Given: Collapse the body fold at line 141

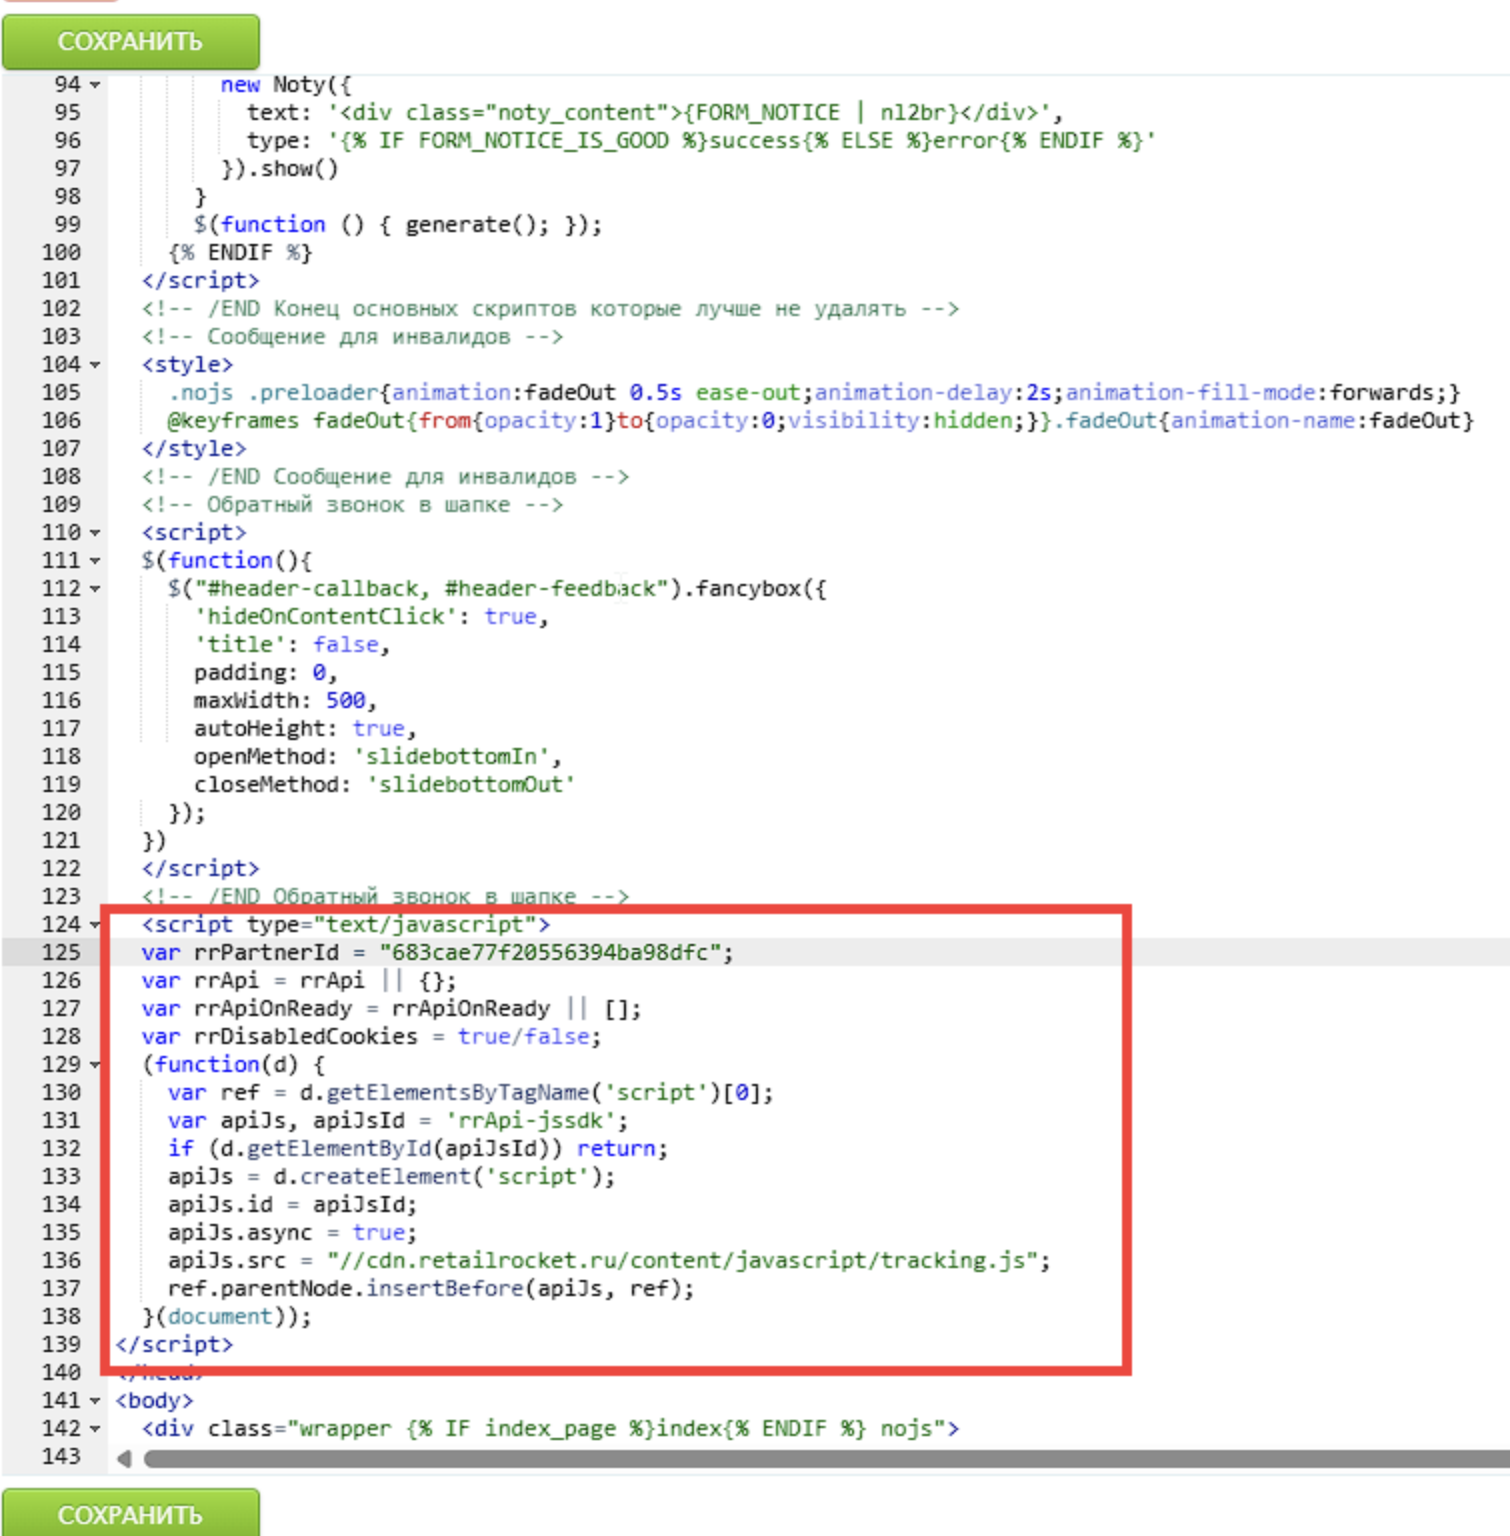Looking at the screenshot, I should [96, 1401].
